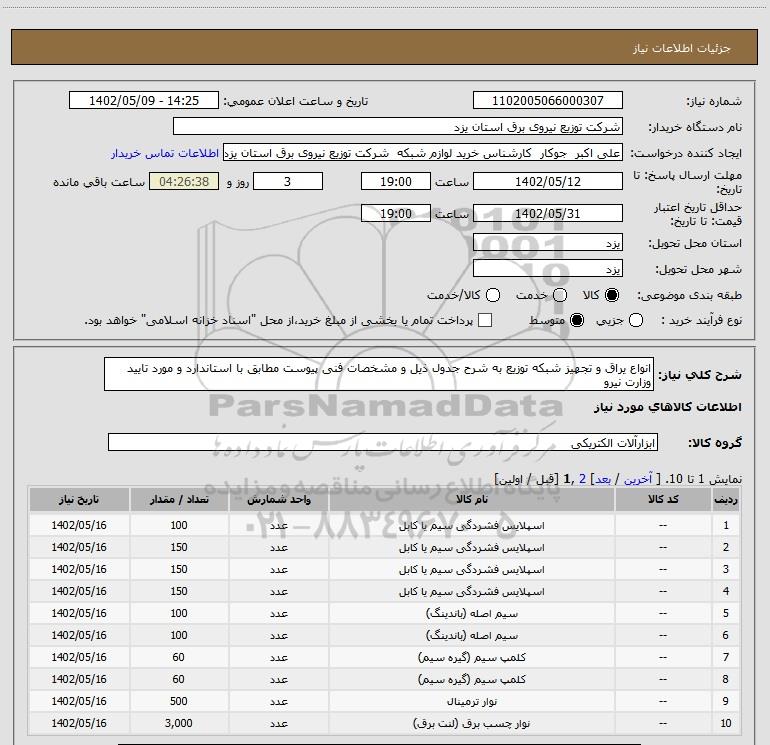Image resolution: width=770 pixels, height=745 pixels.
Task: Click the تاریخ نیاز column header
Action: 79,499
